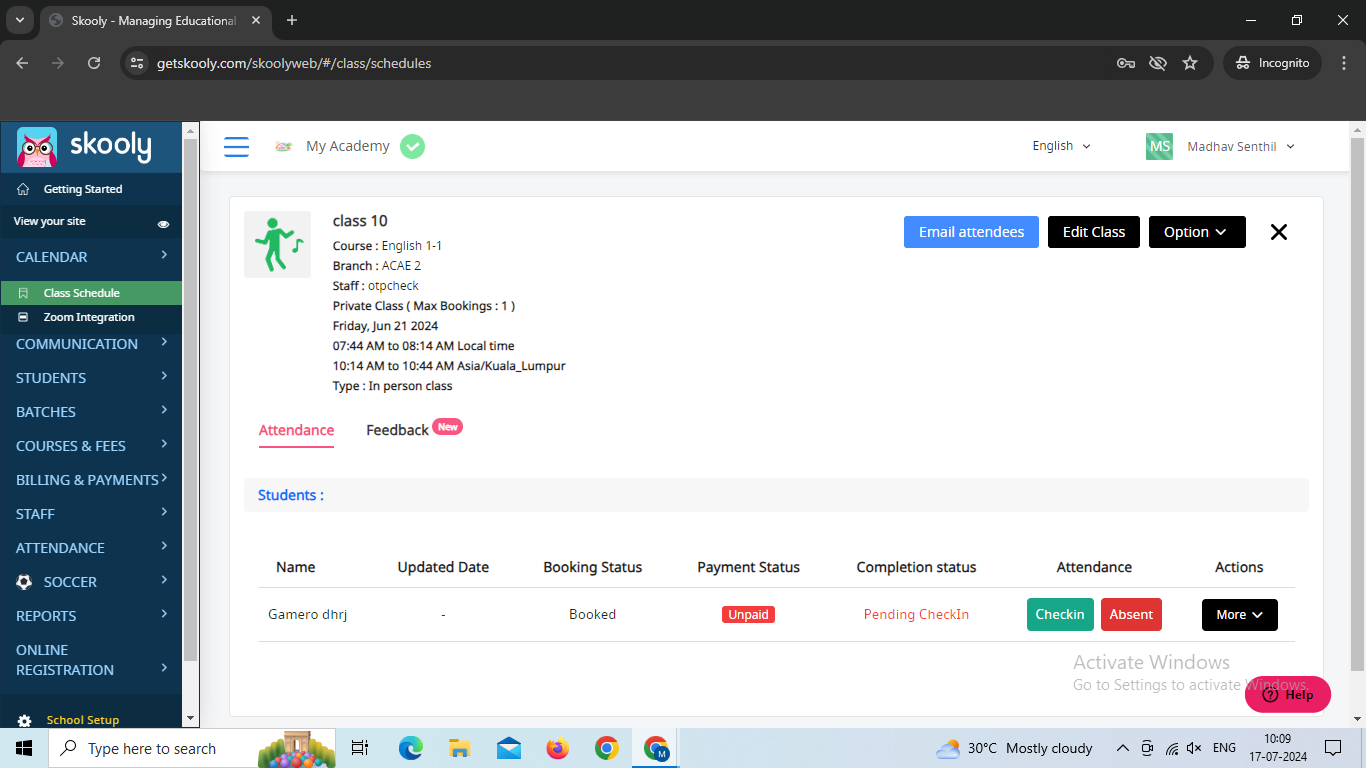Screen dimensions: 1366x768
Task: Click the Help button
Action: pyautogui.click(x=1288, y=695)
